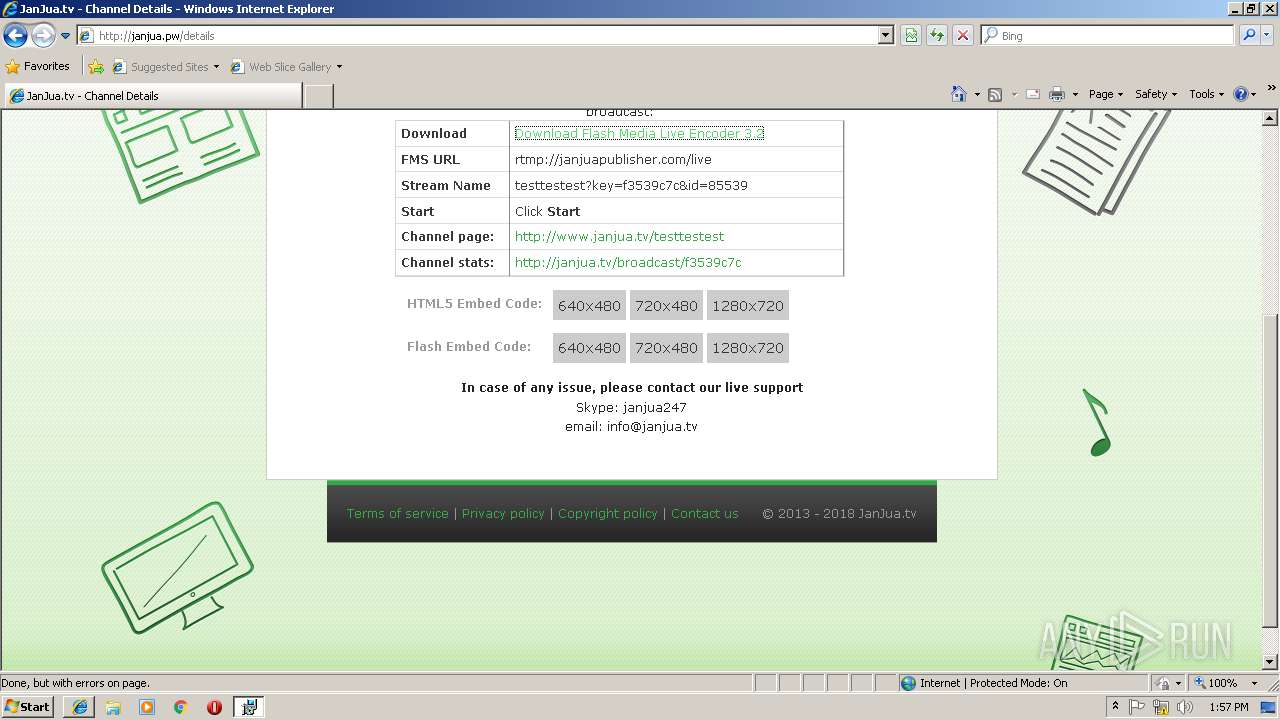Click the FMS URL value rtmp://janjuapublisher.com/live
The height and width of the screenshot is (720, 1280).
tap(613, 159)
